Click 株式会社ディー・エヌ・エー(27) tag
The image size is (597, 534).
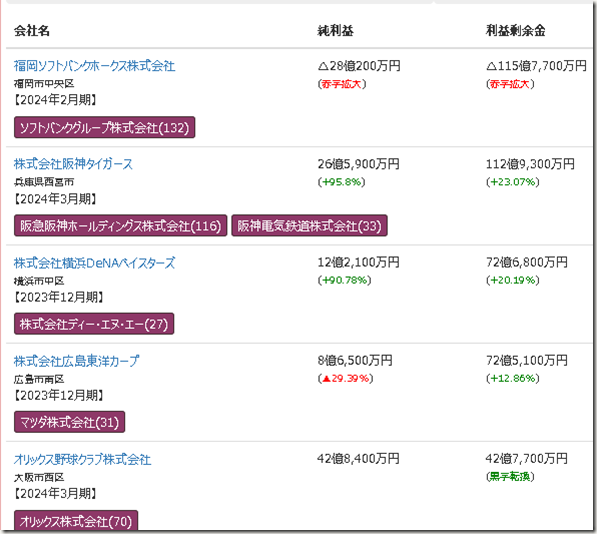click(94, 324)
